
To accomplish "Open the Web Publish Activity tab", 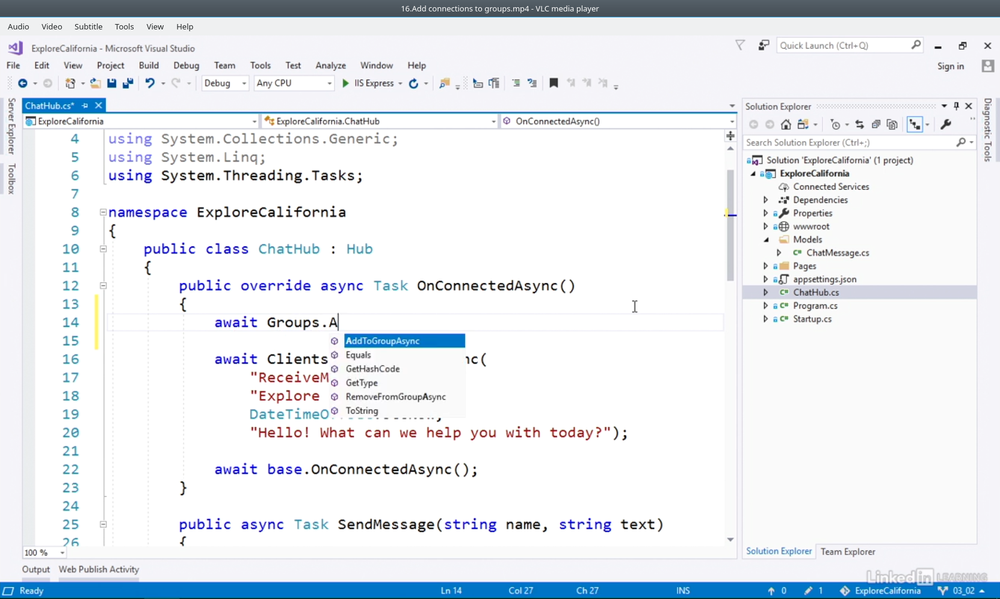I will click(99, 570).
